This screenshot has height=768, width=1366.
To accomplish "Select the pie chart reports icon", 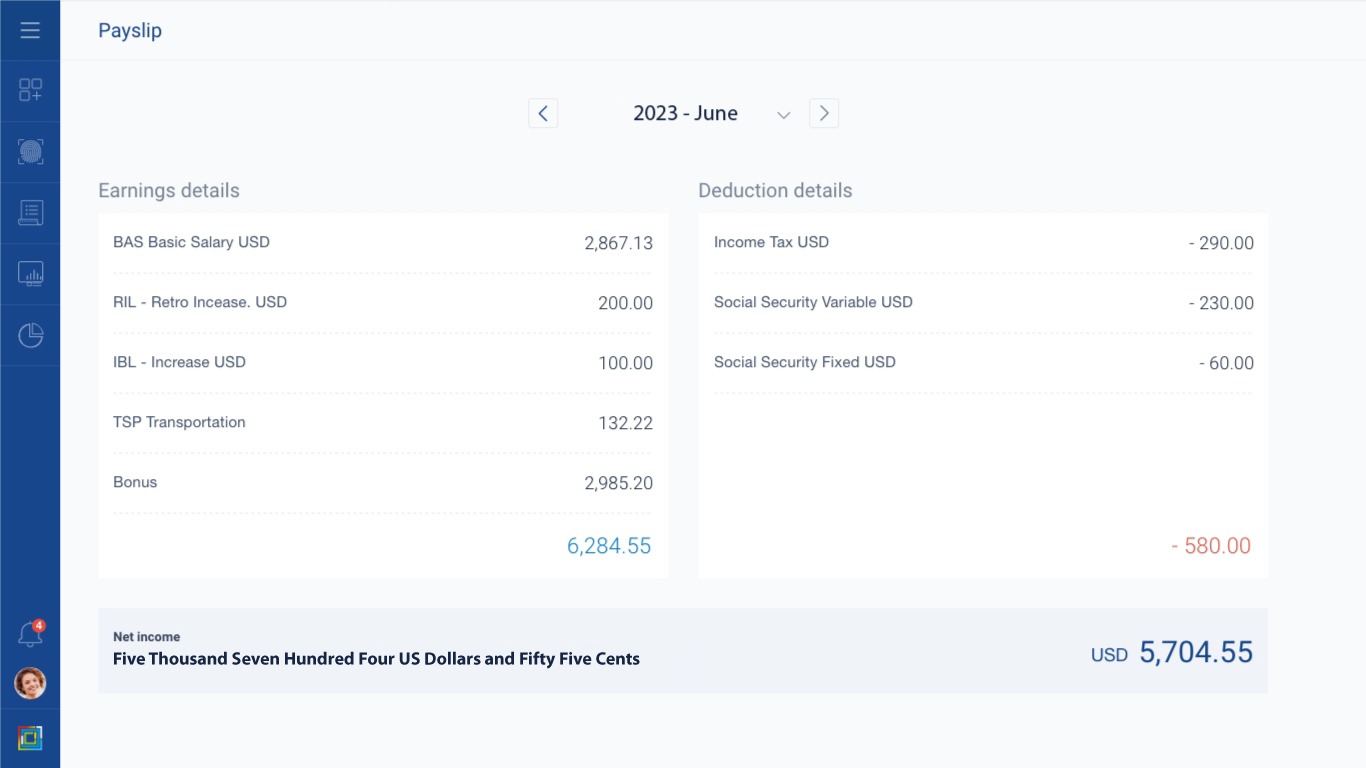I will coord(29,335).
